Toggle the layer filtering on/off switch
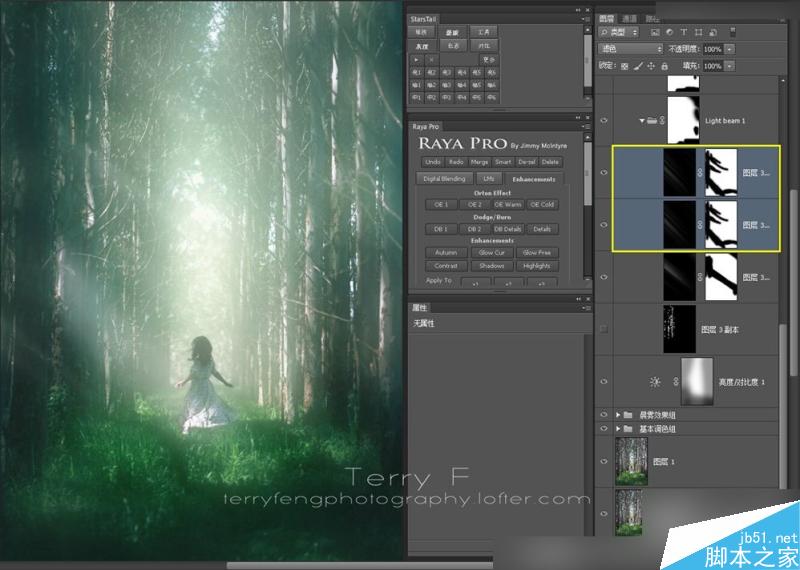 point(733,32)
